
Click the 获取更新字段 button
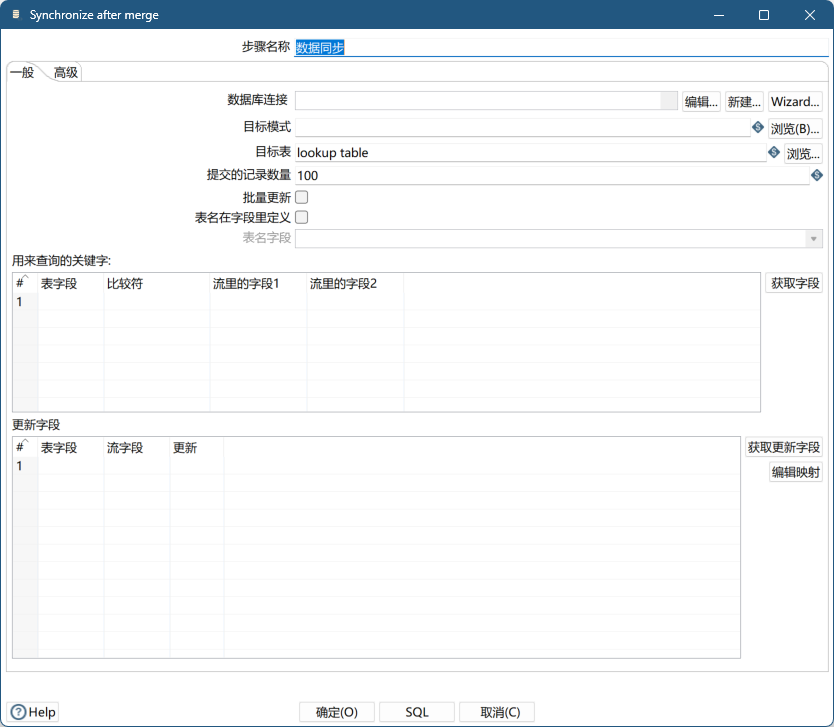783,447
